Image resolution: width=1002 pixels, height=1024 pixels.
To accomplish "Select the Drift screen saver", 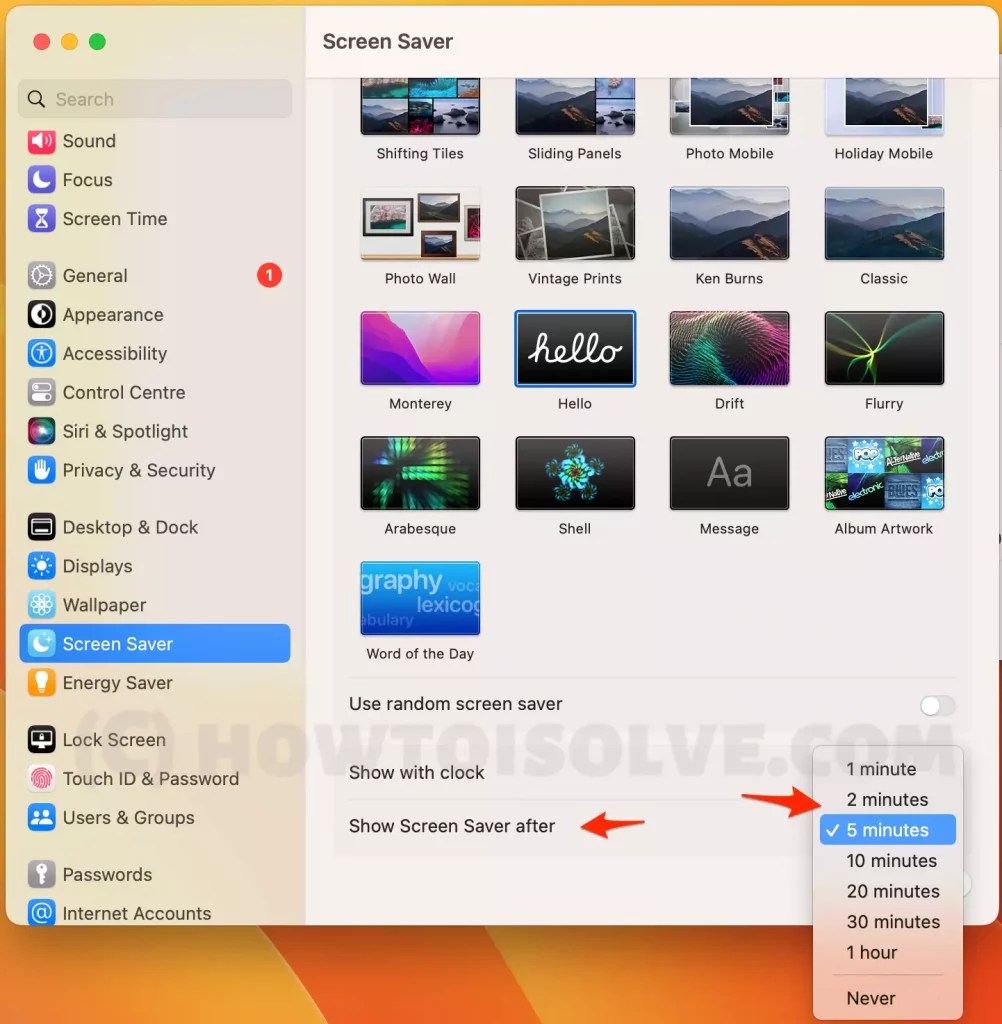I will 729,348.
